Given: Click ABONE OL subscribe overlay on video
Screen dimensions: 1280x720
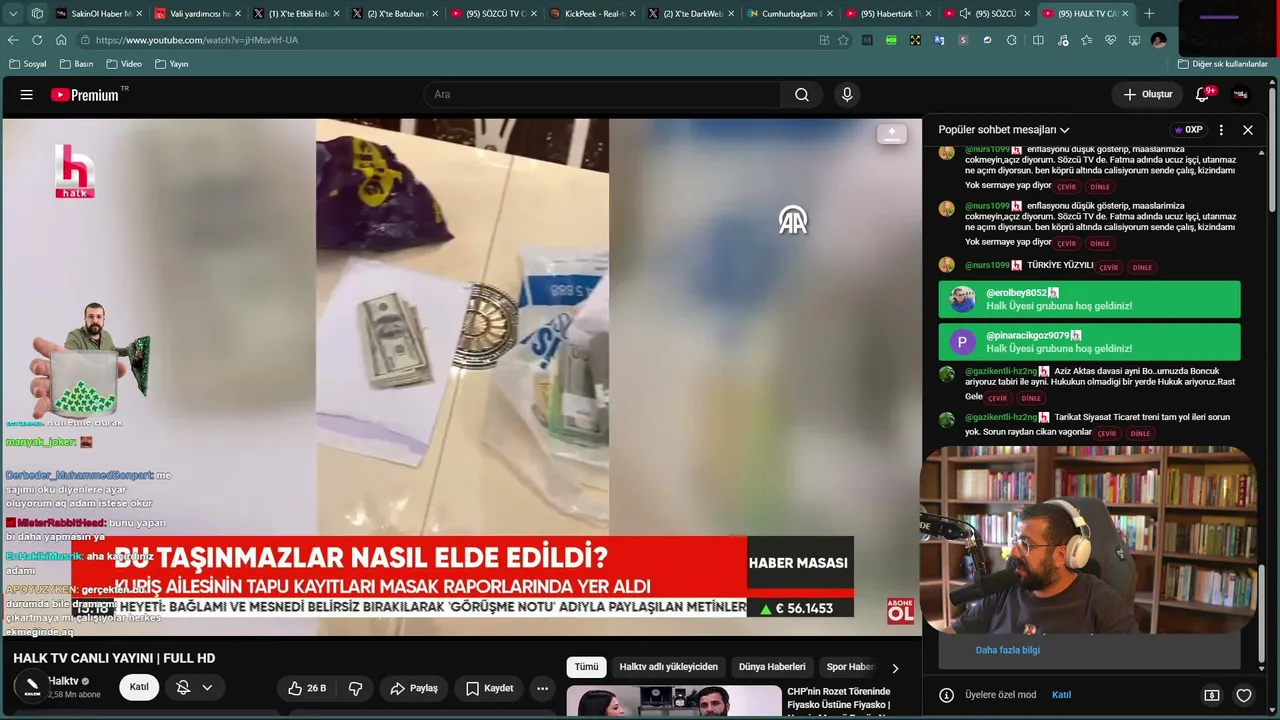Looking at the screenshot, I should tap(900, 611).
